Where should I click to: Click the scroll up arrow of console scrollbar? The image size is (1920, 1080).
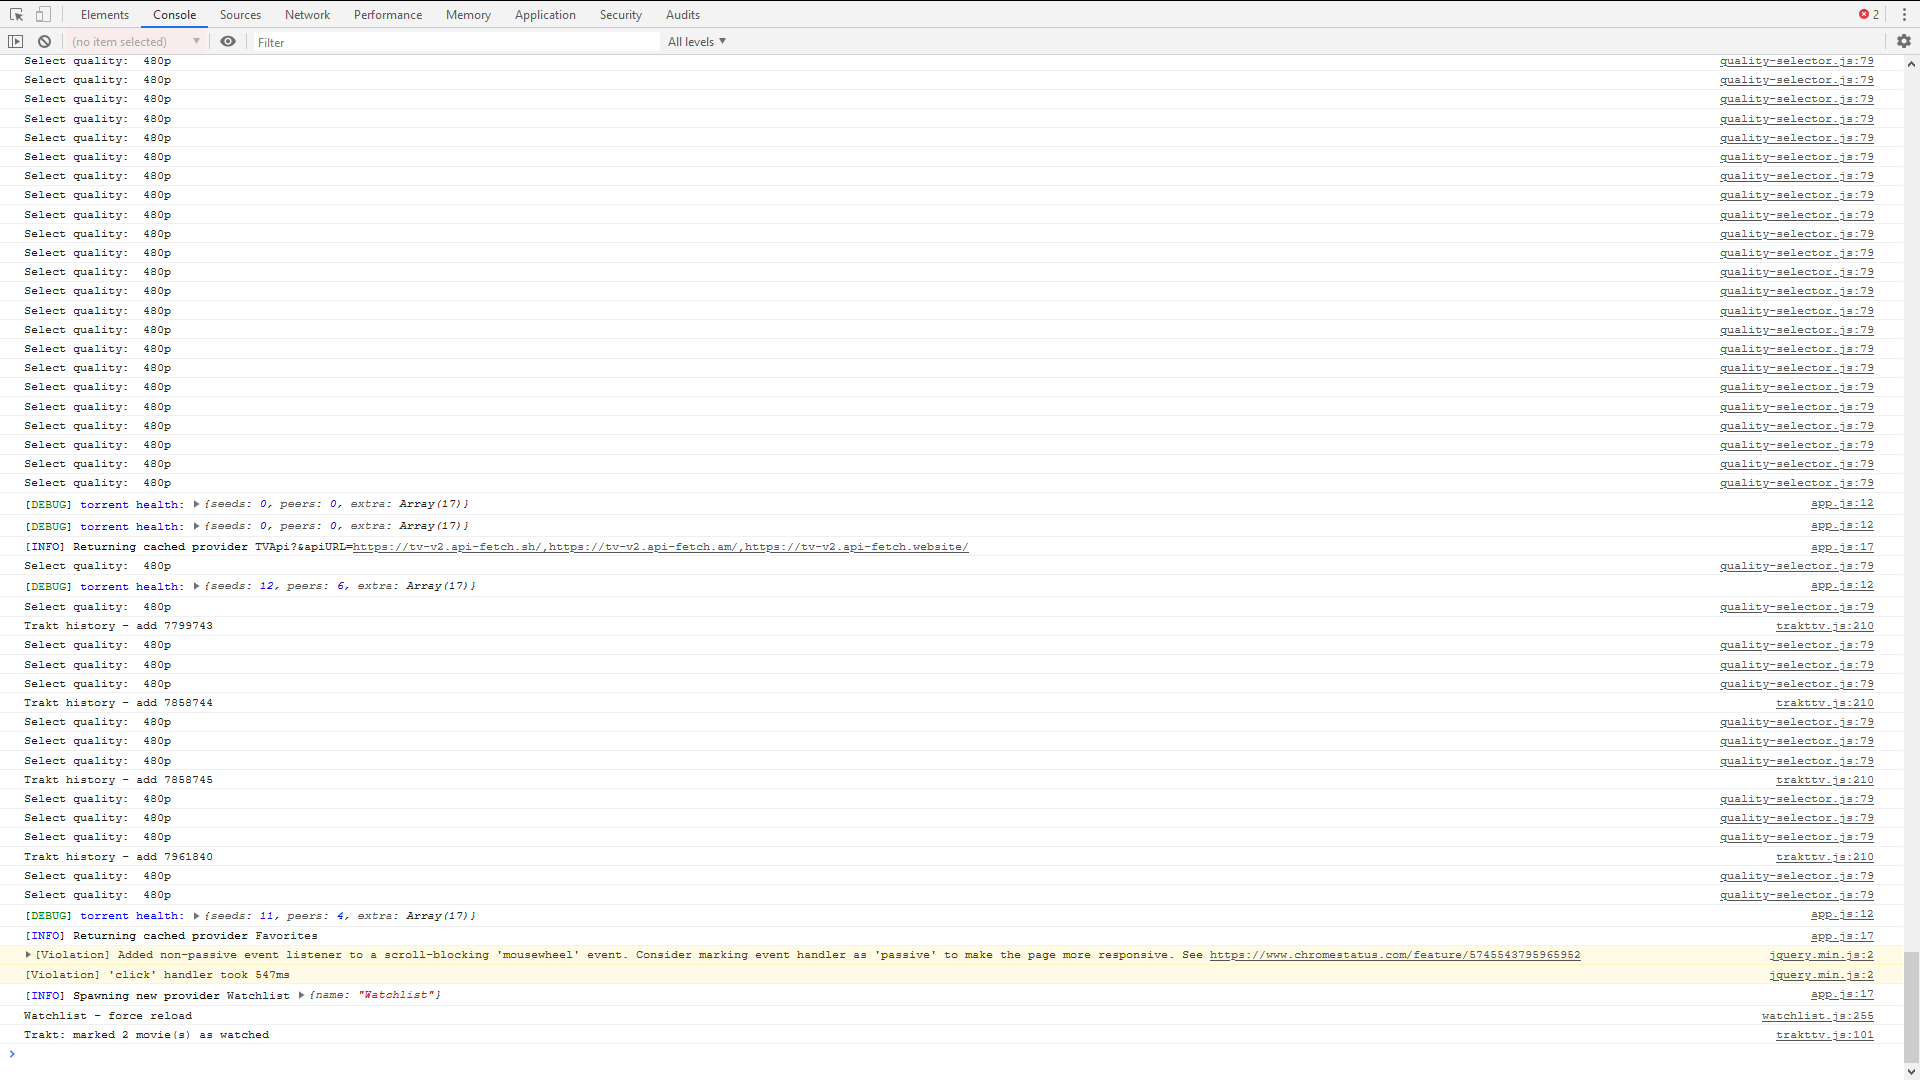coord(1911,63)
